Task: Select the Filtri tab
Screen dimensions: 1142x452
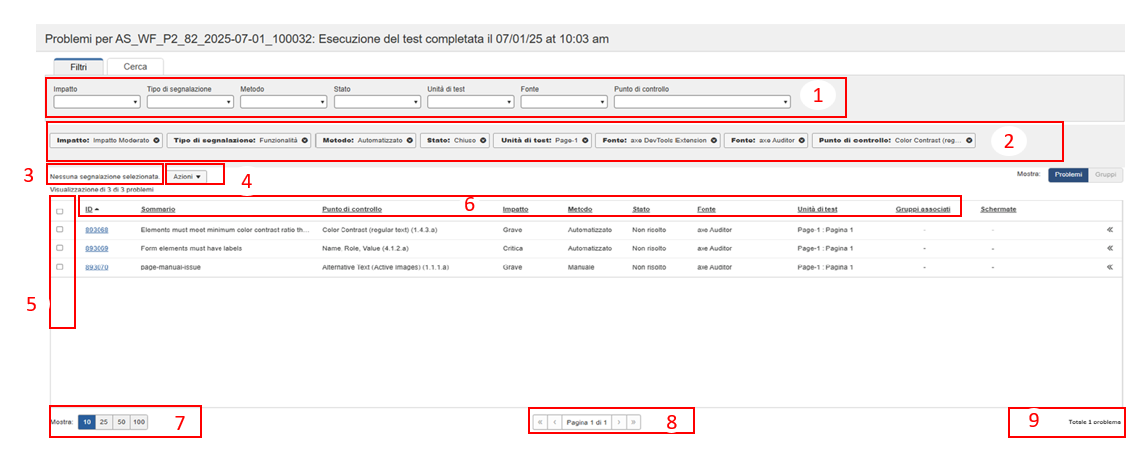Action: tap(77, 66)
